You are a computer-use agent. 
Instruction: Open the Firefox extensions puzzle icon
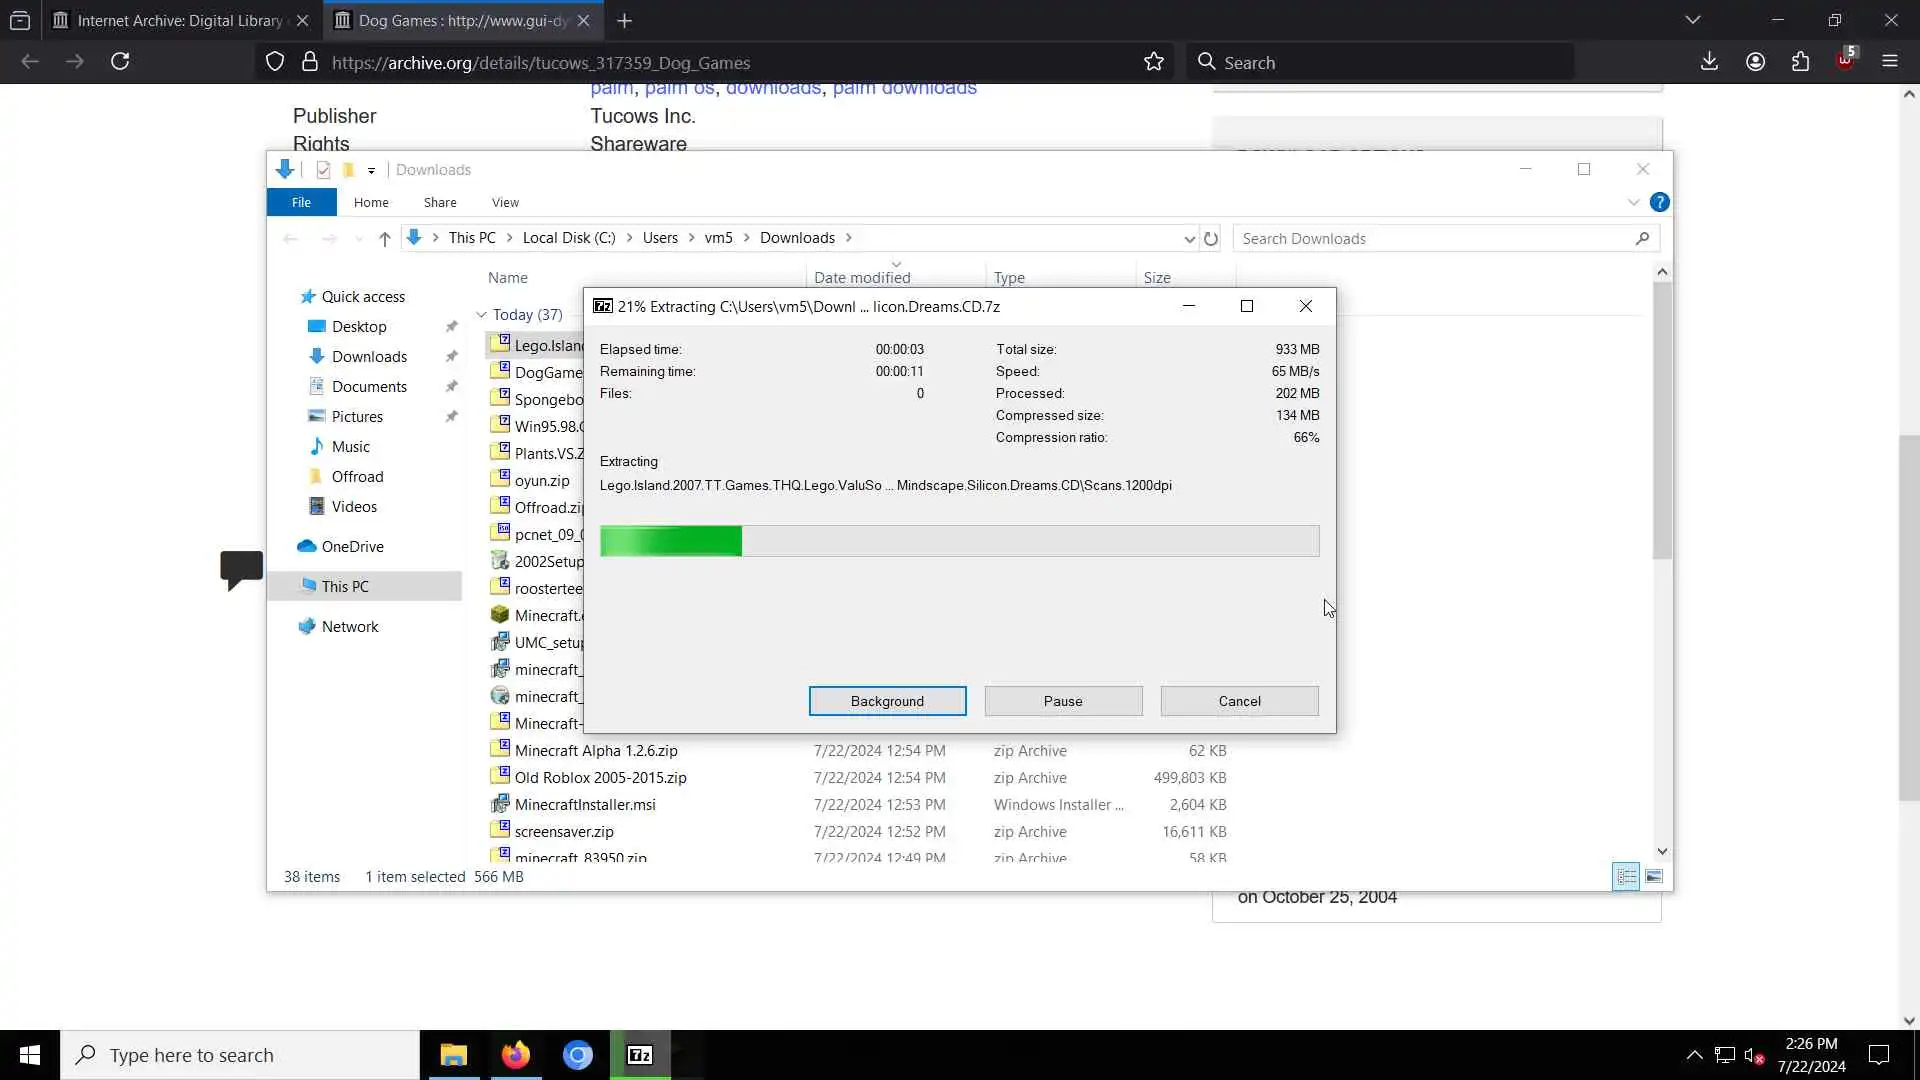point(1800,62)
